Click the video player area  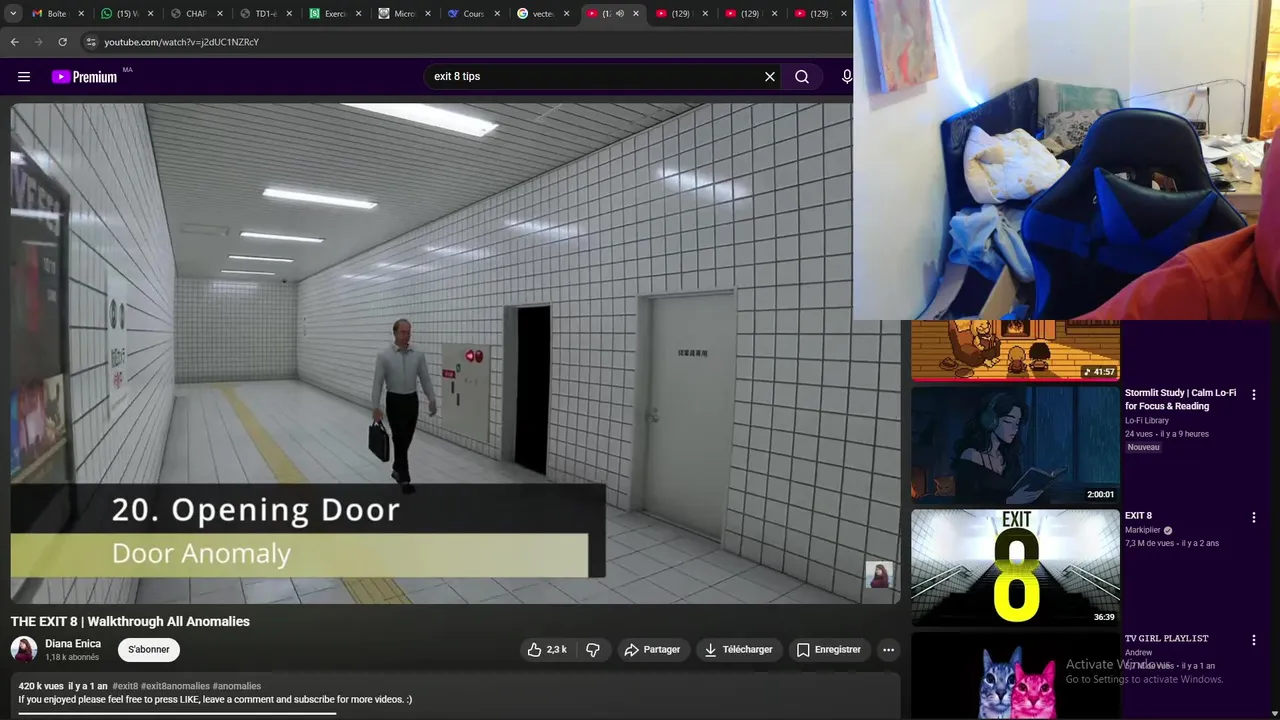pyautogui.click(x=455, y=352)
